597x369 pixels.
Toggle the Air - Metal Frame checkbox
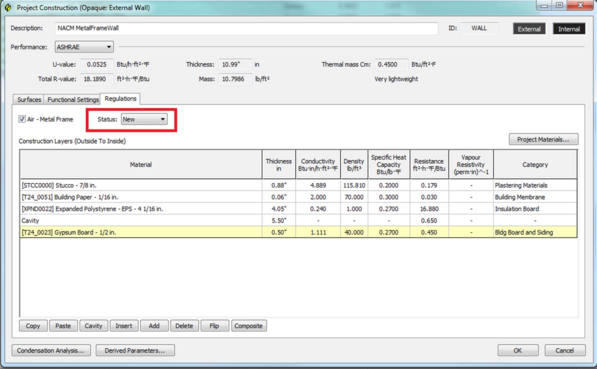[22, 119]
